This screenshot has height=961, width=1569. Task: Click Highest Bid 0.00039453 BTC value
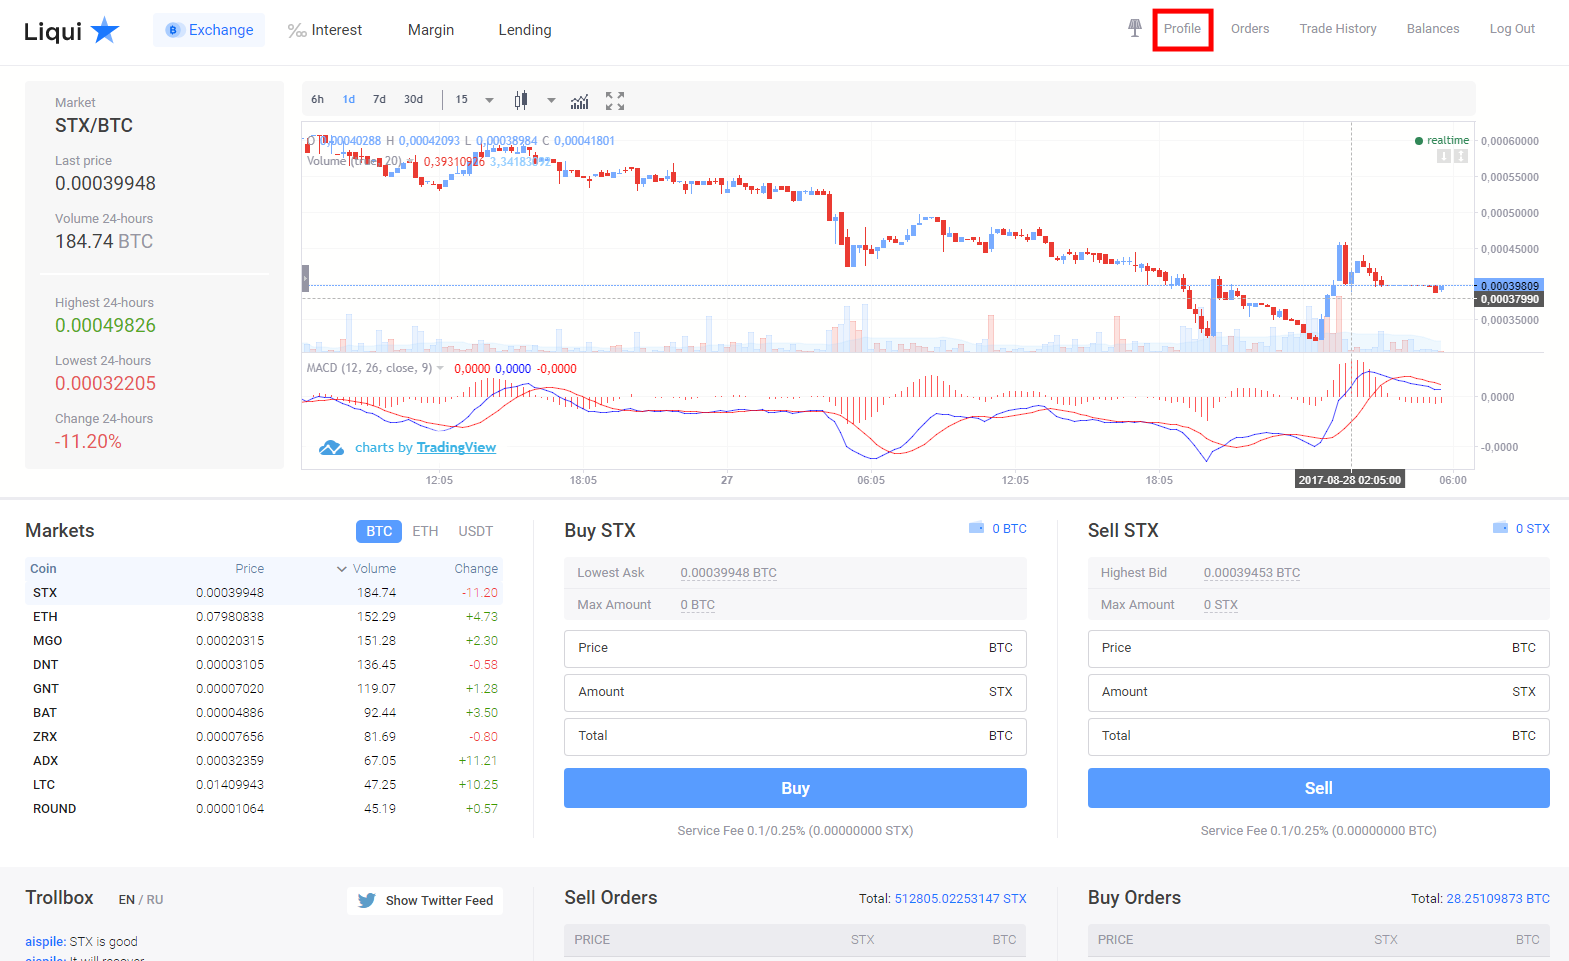(1252, 573)
